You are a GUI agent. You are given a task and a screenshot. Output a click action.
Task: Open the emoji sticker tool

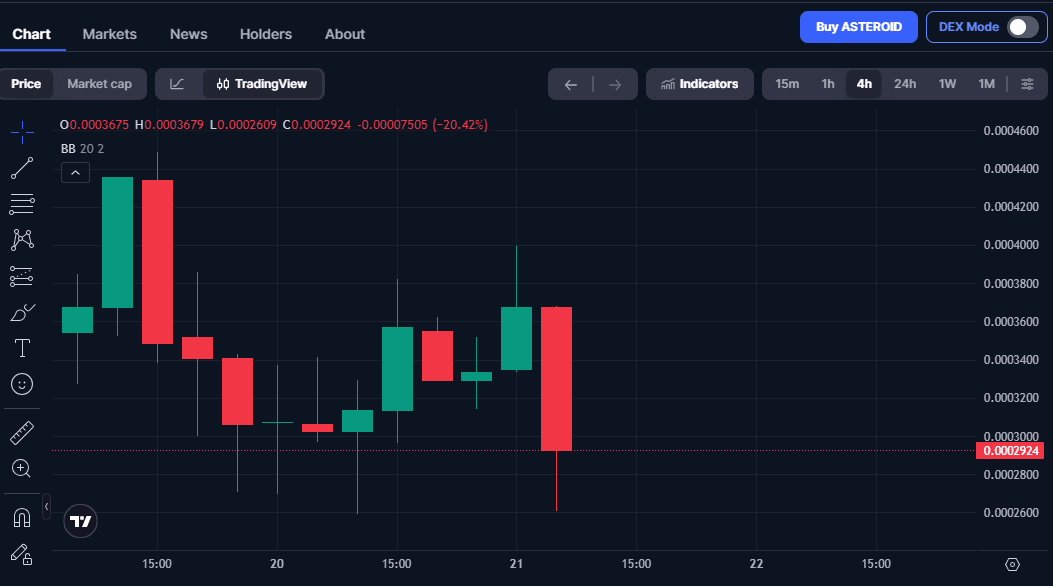click(21, 383)
